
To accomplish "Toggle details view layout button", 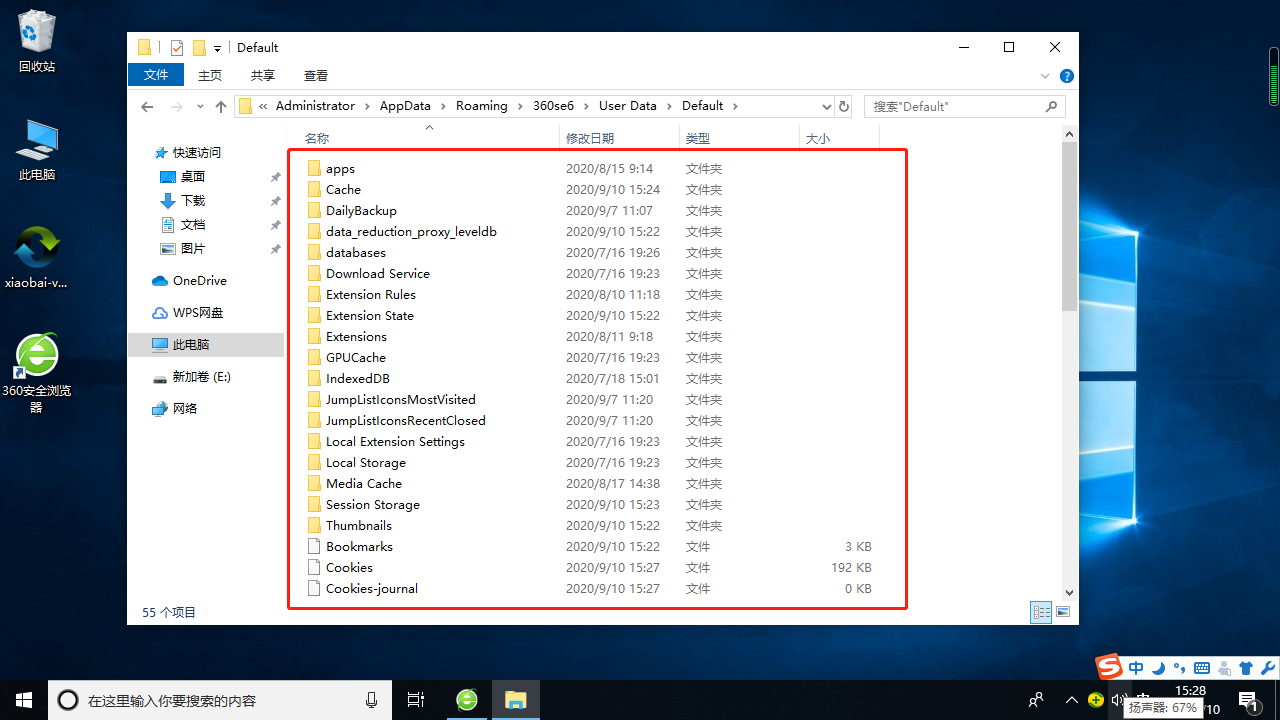I will [x=1041, y=612].
